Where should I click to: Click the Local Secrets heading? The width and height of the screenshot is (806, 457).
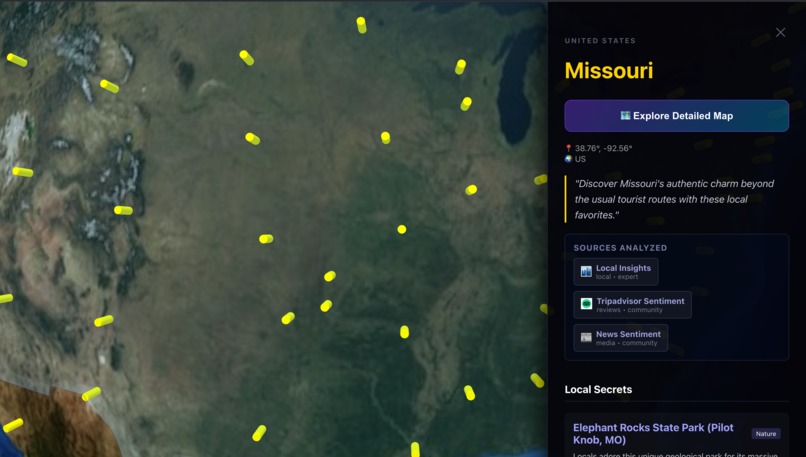(598, 390)
